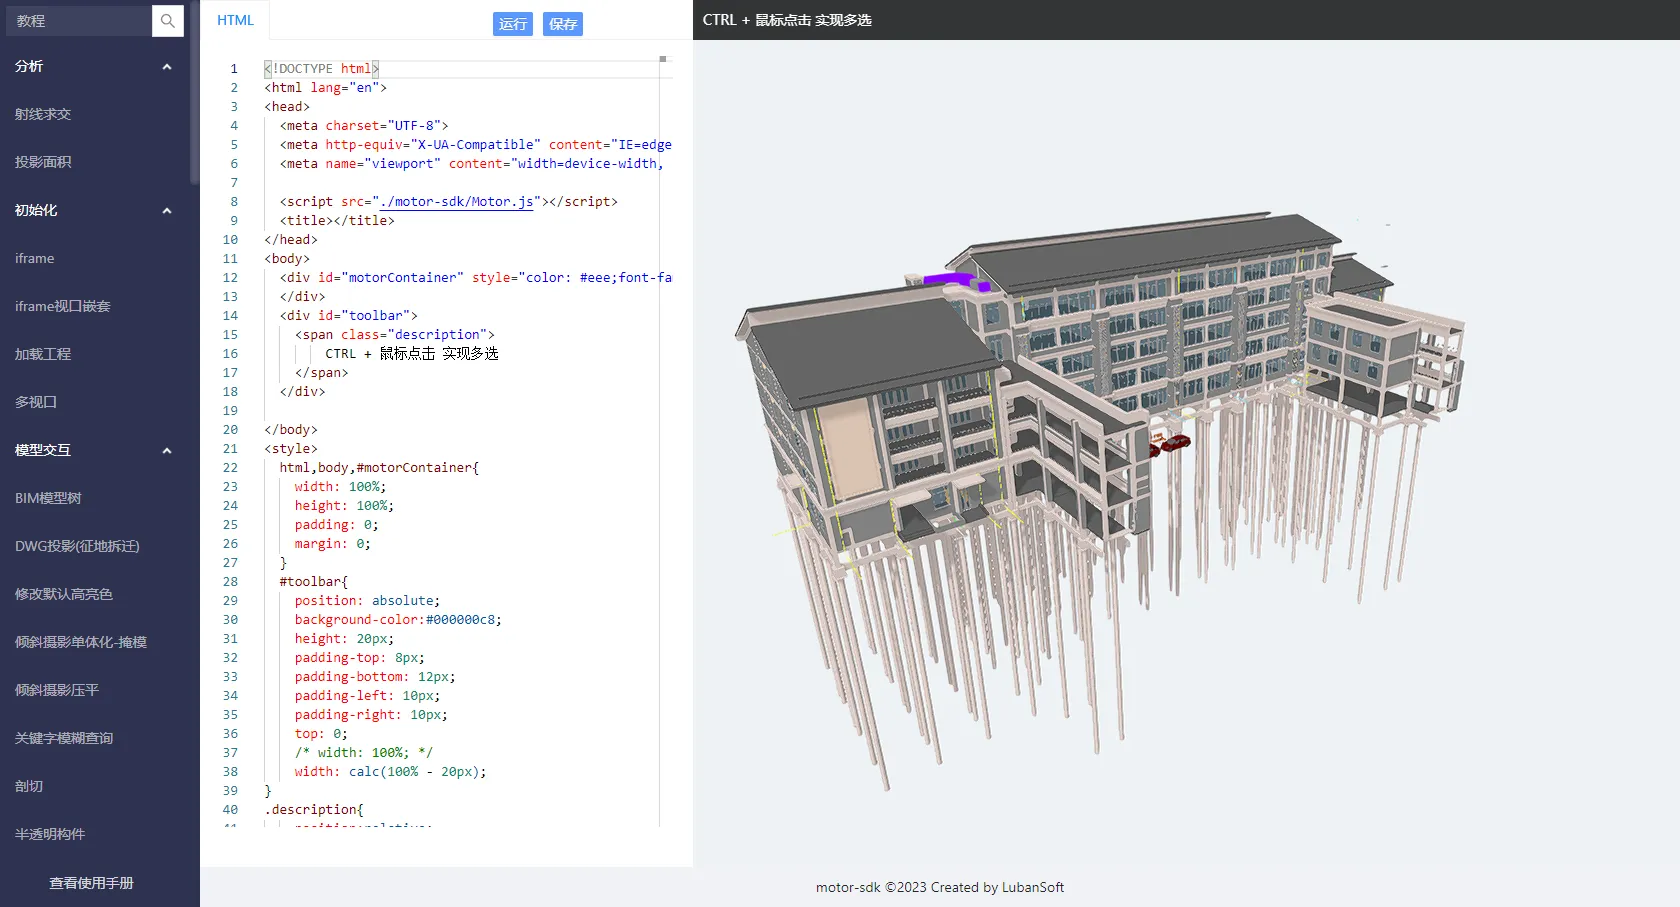Click the 保存 save button
1680x907 pixels.
click(x=563, y=24)
